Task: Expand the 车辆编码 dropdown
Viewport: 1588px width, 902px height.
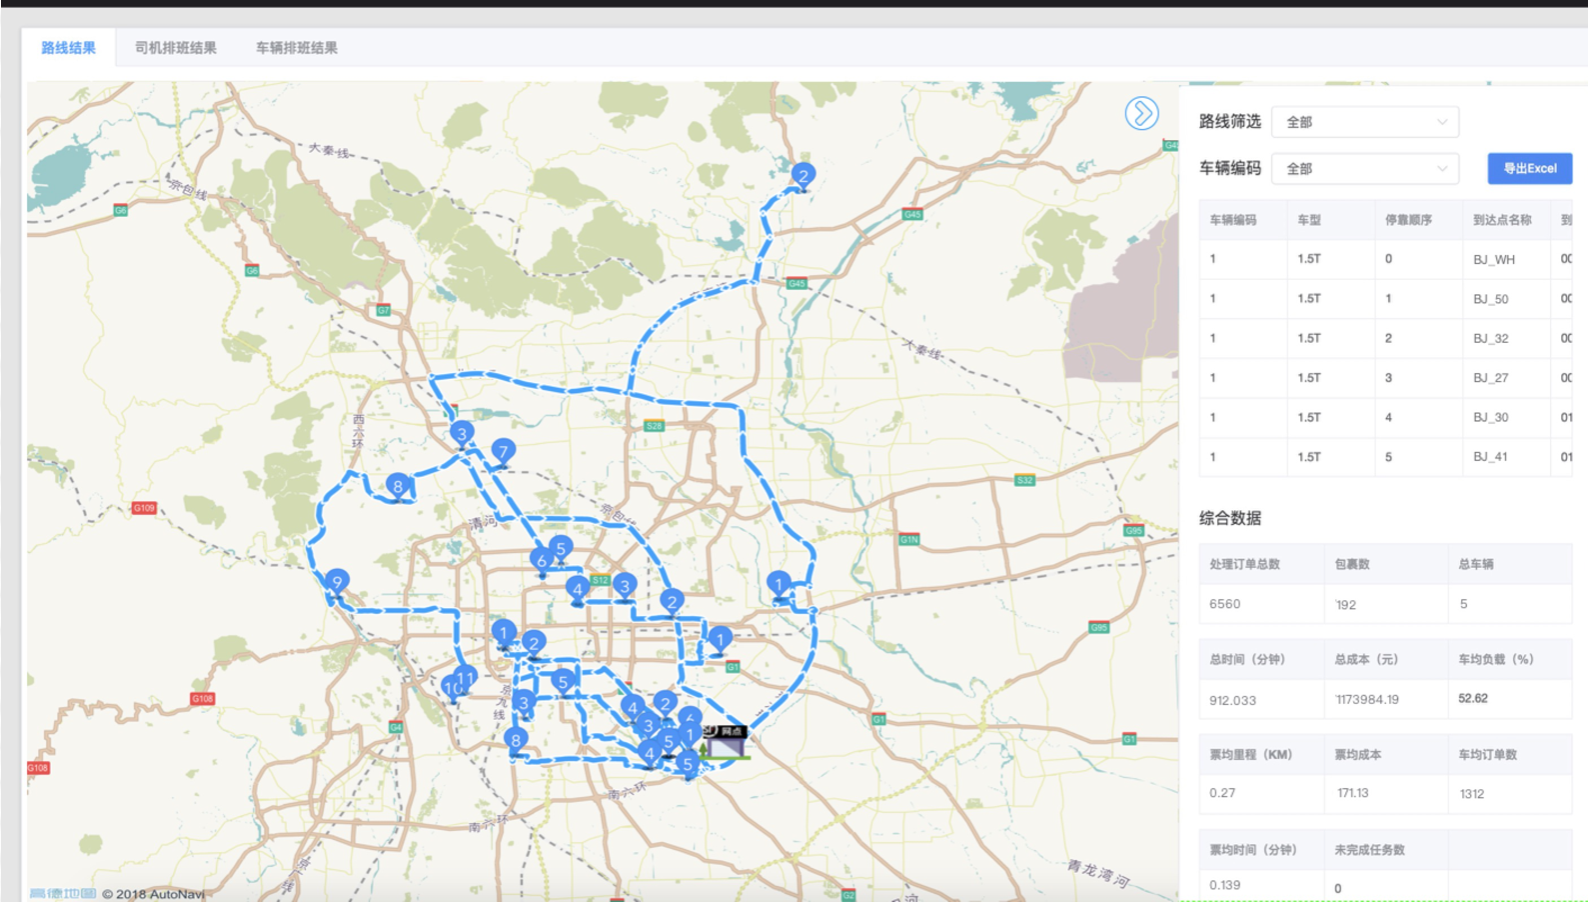Action: [x=1365, y=169]
